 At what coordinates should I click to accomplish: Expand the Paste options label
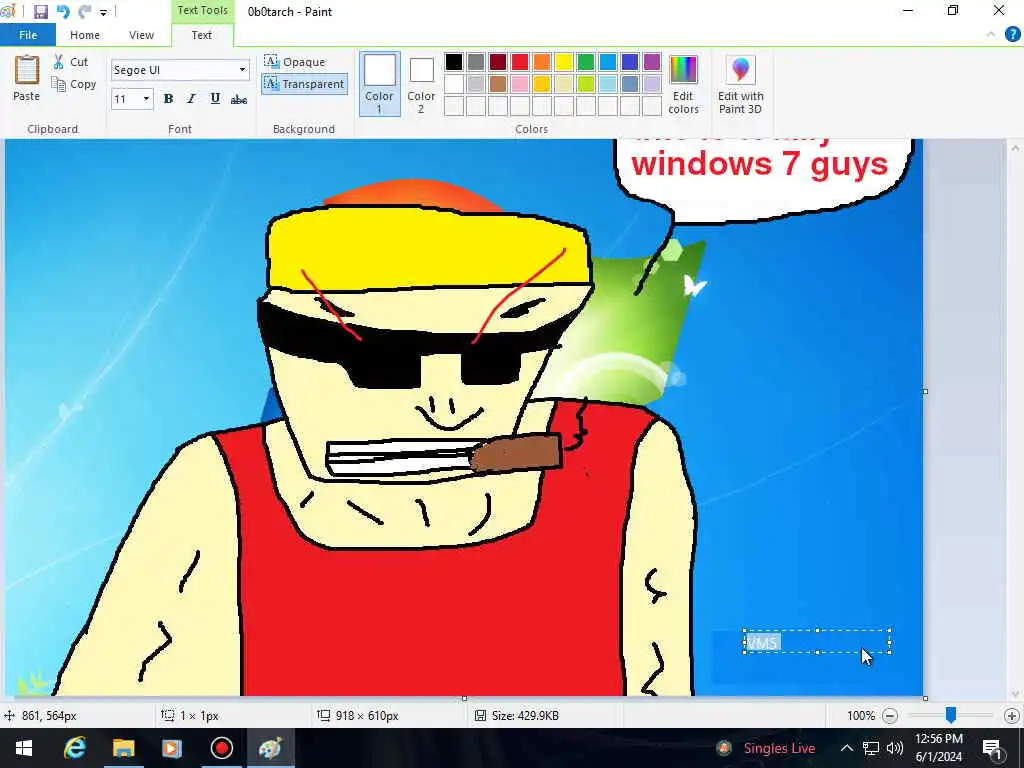(27, 96)
